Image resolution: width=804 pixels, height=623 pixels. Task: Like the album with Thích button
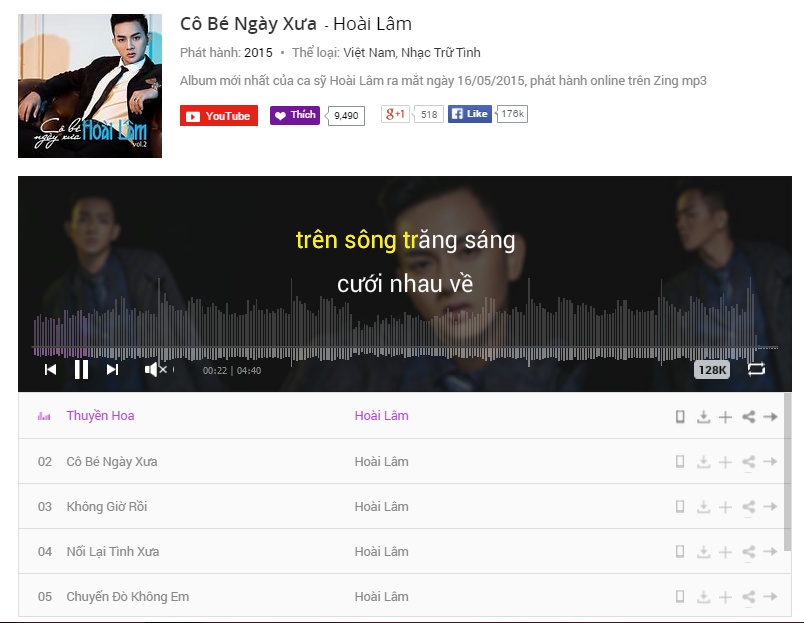pos(295,115)
